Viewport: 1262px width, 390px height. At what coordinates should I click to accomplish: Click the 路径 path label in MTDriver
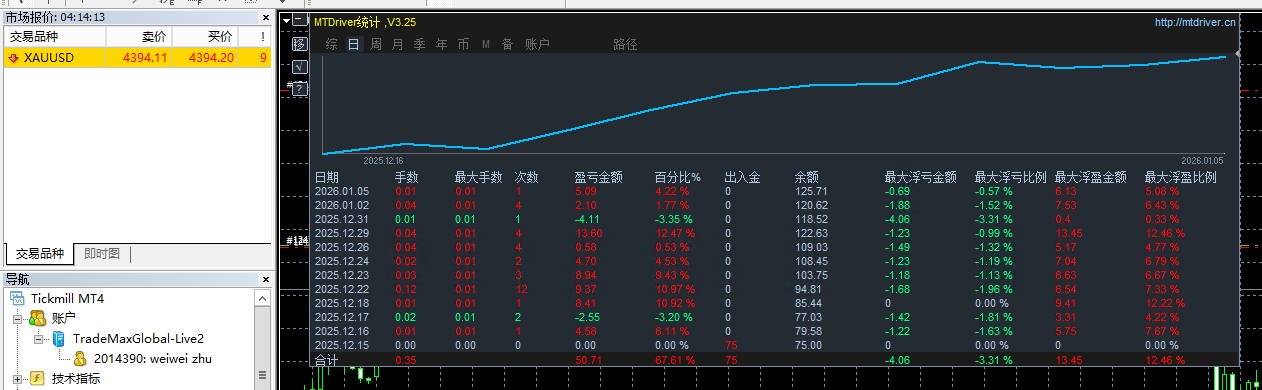(x=625, y=44)
